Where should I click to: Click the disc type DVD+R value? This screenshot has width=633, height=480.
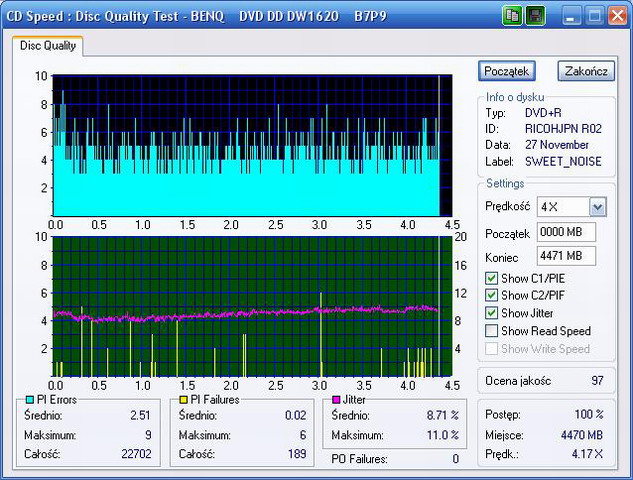click(543, 113)
